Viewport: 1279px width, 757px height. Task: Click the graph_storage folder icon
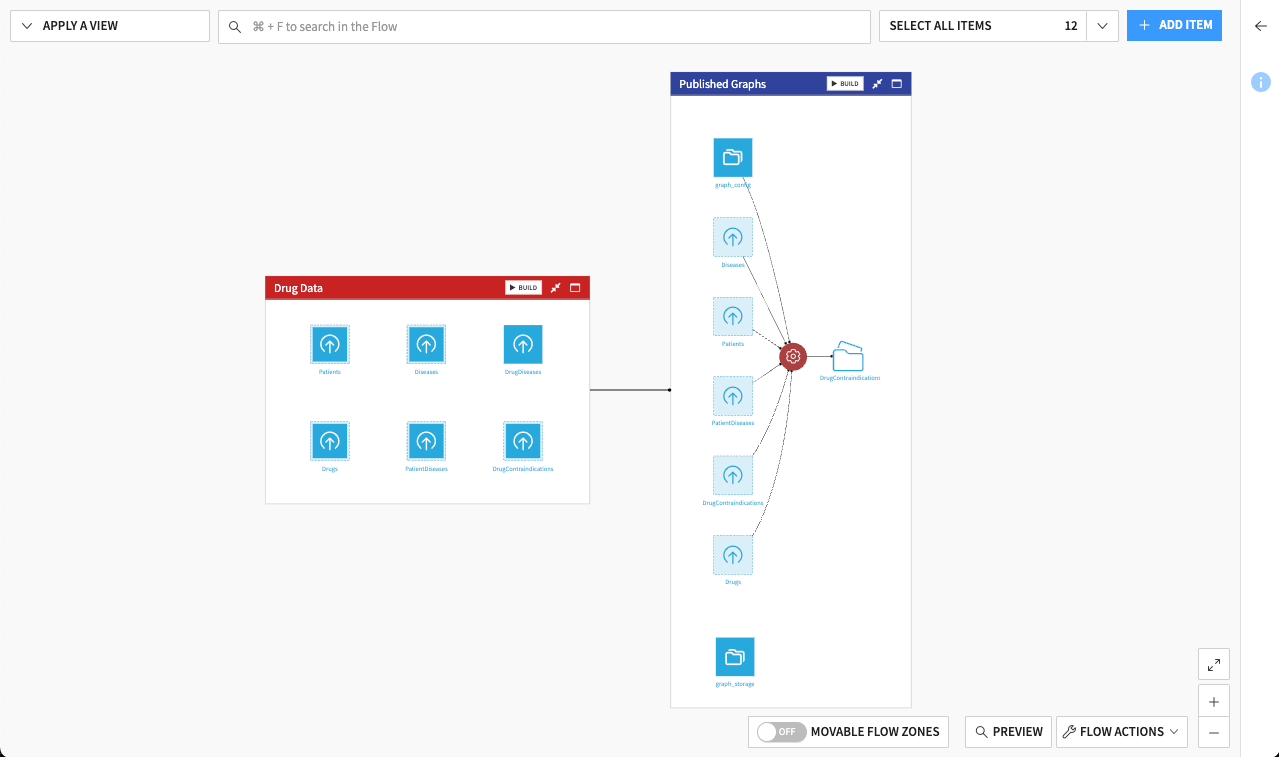(735, 657)
